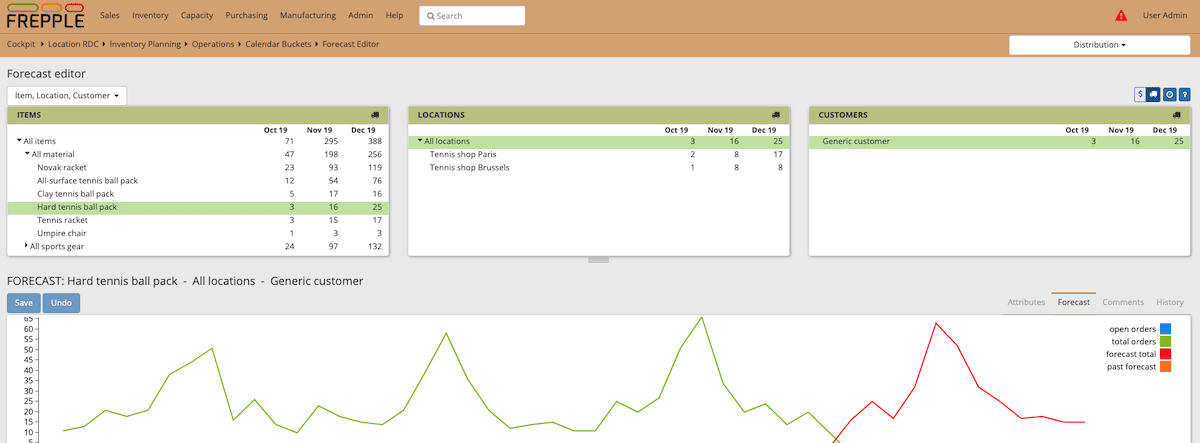Click the truck icon in the Items panel header

(x=375, y=115)
